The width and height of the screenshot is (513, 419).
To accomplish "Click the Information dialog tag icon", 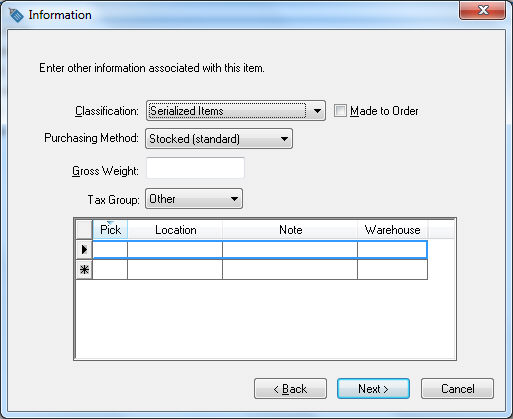I will [16, 15].
